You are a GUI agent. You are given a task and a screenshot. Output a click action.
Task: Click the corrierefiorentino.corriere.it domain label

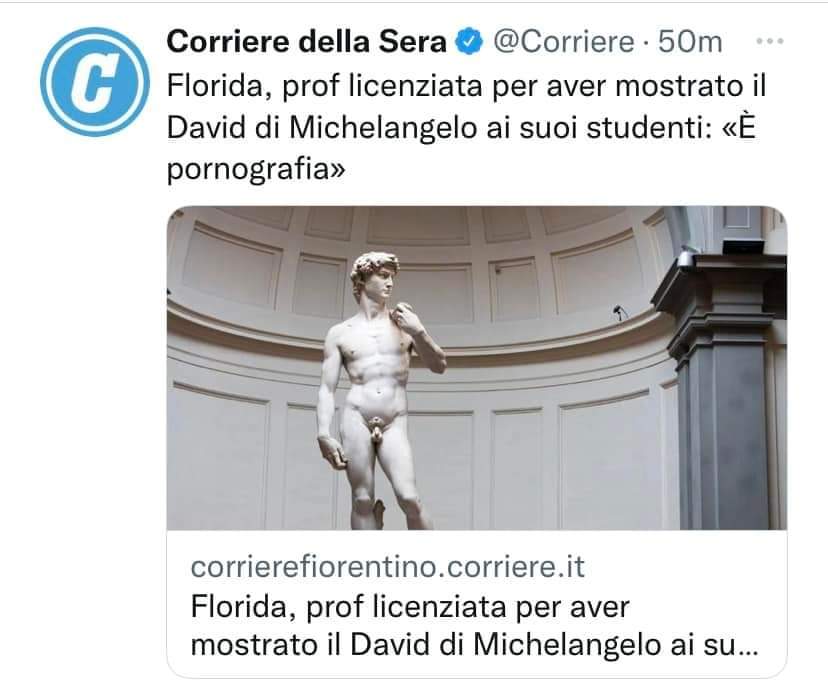click(388, 567)
